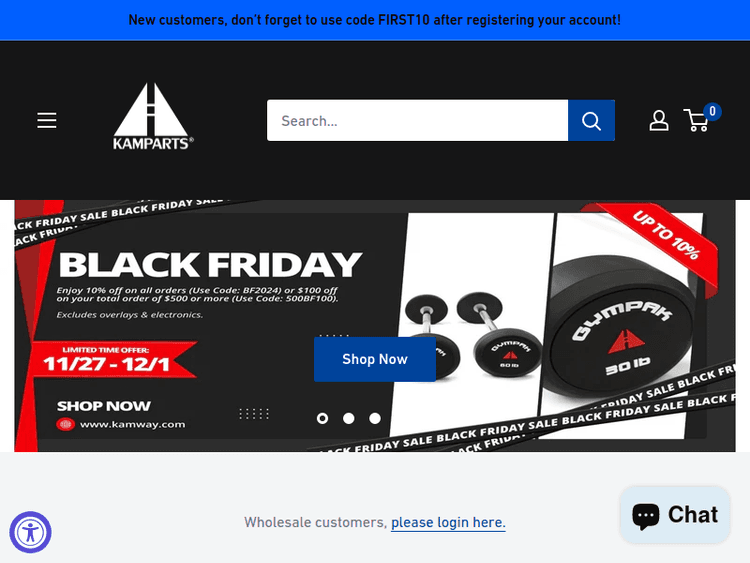
Task: Select the second carousel slide dot
Action: 349,419
